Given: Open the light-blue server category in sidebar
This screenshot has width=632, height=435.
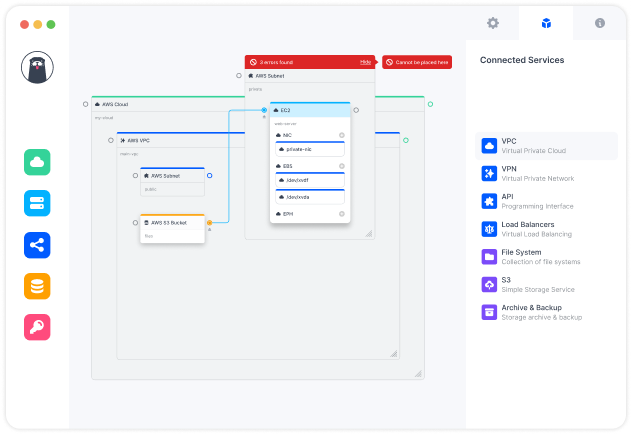Looking at the screenshot, I should (37, 203).
